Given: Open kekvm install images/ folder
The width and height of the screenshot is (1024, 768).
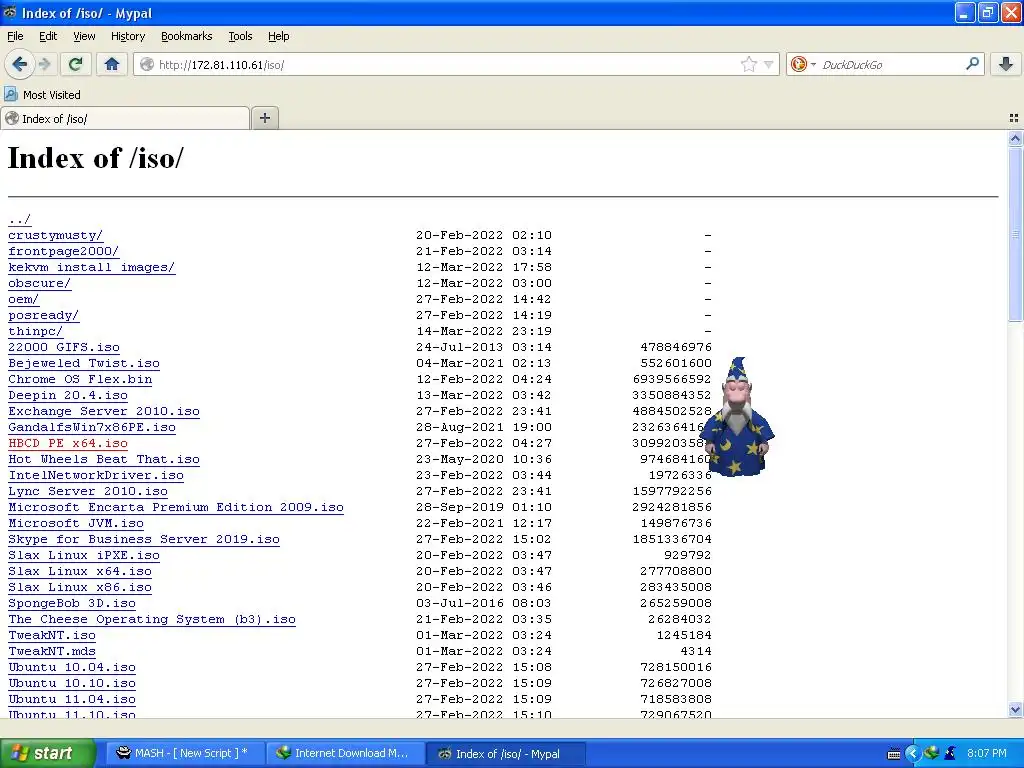Looking at the screenshot, I should tap(91, 267).
